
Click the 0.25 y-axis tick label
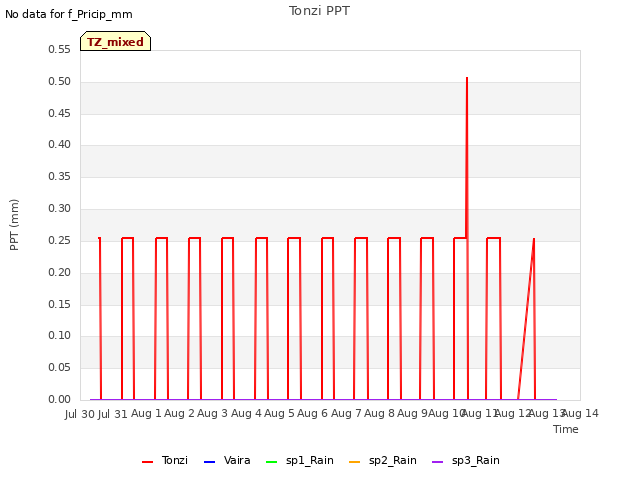tap(60, 240)
